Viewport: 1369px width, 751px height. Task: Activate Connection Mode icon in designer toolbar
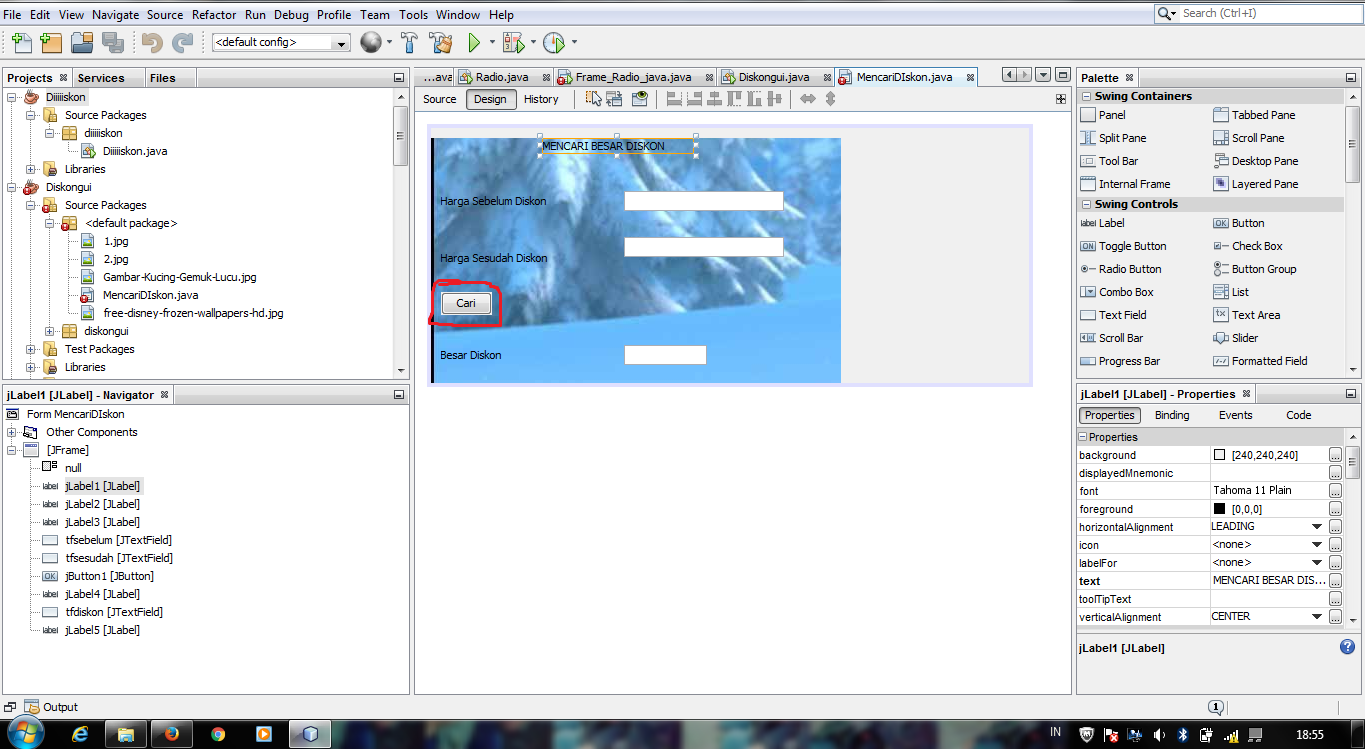(614, 98)
